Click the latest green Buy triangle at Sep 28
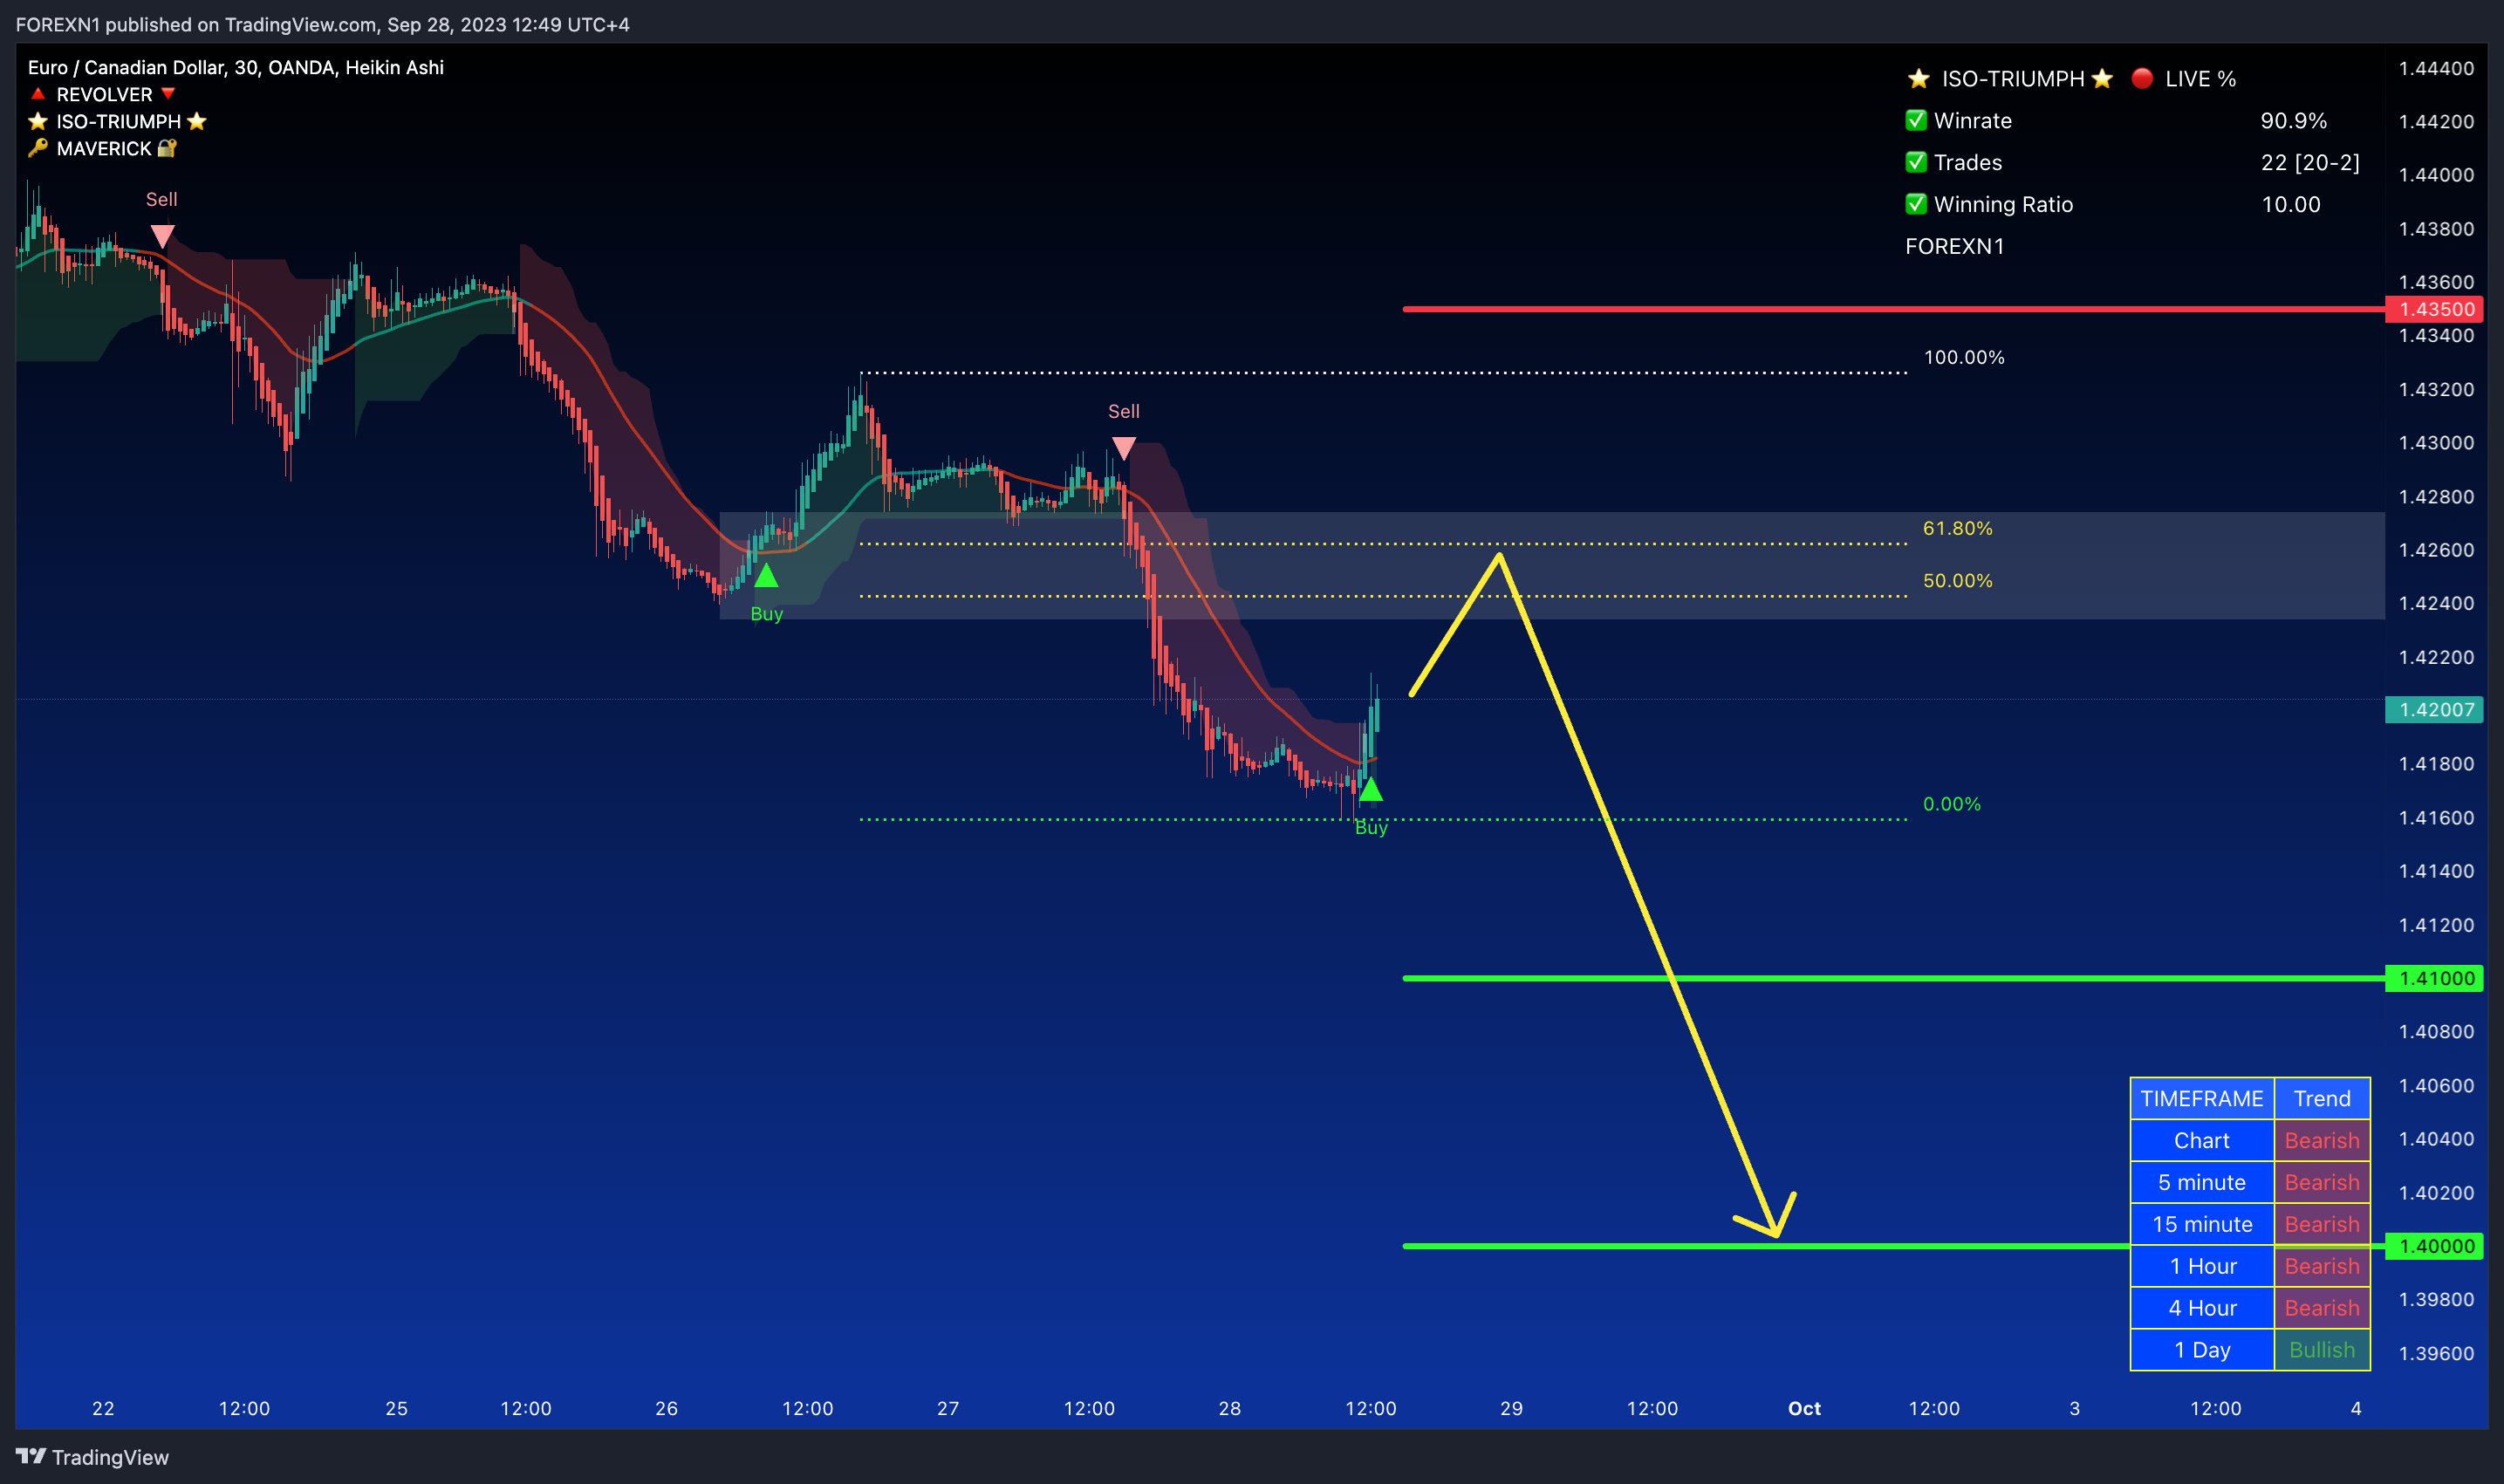 [x=1371, y=790]
